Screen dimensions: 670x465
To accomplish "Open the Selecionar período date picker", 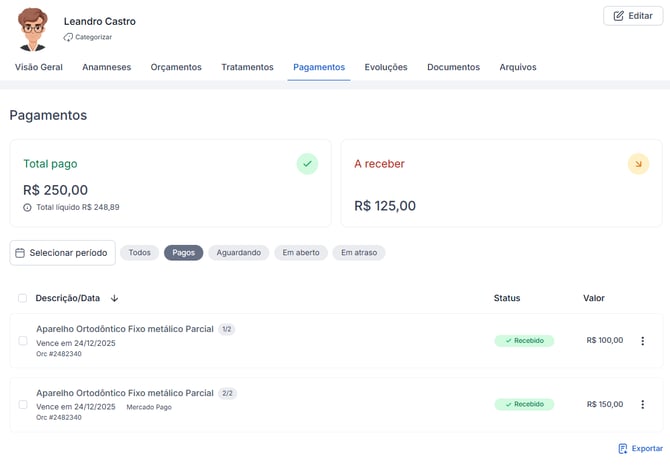I will coord(62,253).
